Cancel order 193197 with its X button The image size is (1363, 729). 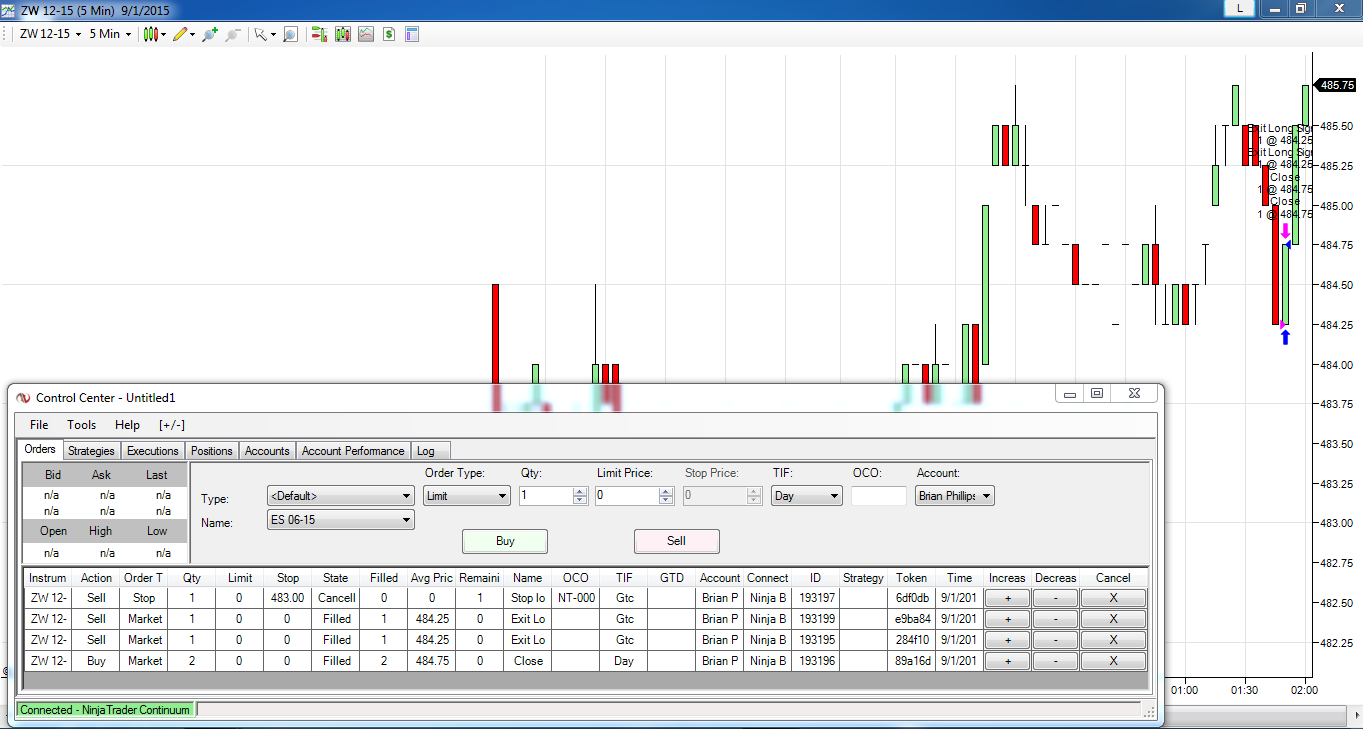(x=1113, y=598)
